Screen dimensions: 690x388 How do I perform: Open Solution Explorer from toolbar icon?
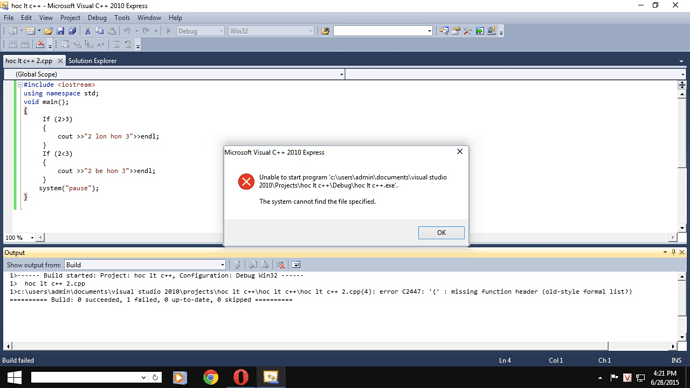coord(444,31)
